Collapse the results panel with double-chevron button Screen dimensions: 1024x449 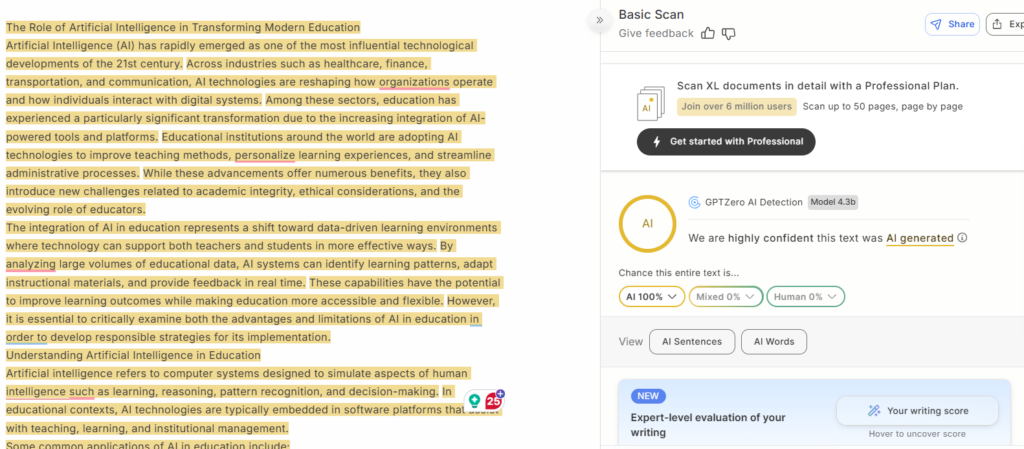pos(600,20)
